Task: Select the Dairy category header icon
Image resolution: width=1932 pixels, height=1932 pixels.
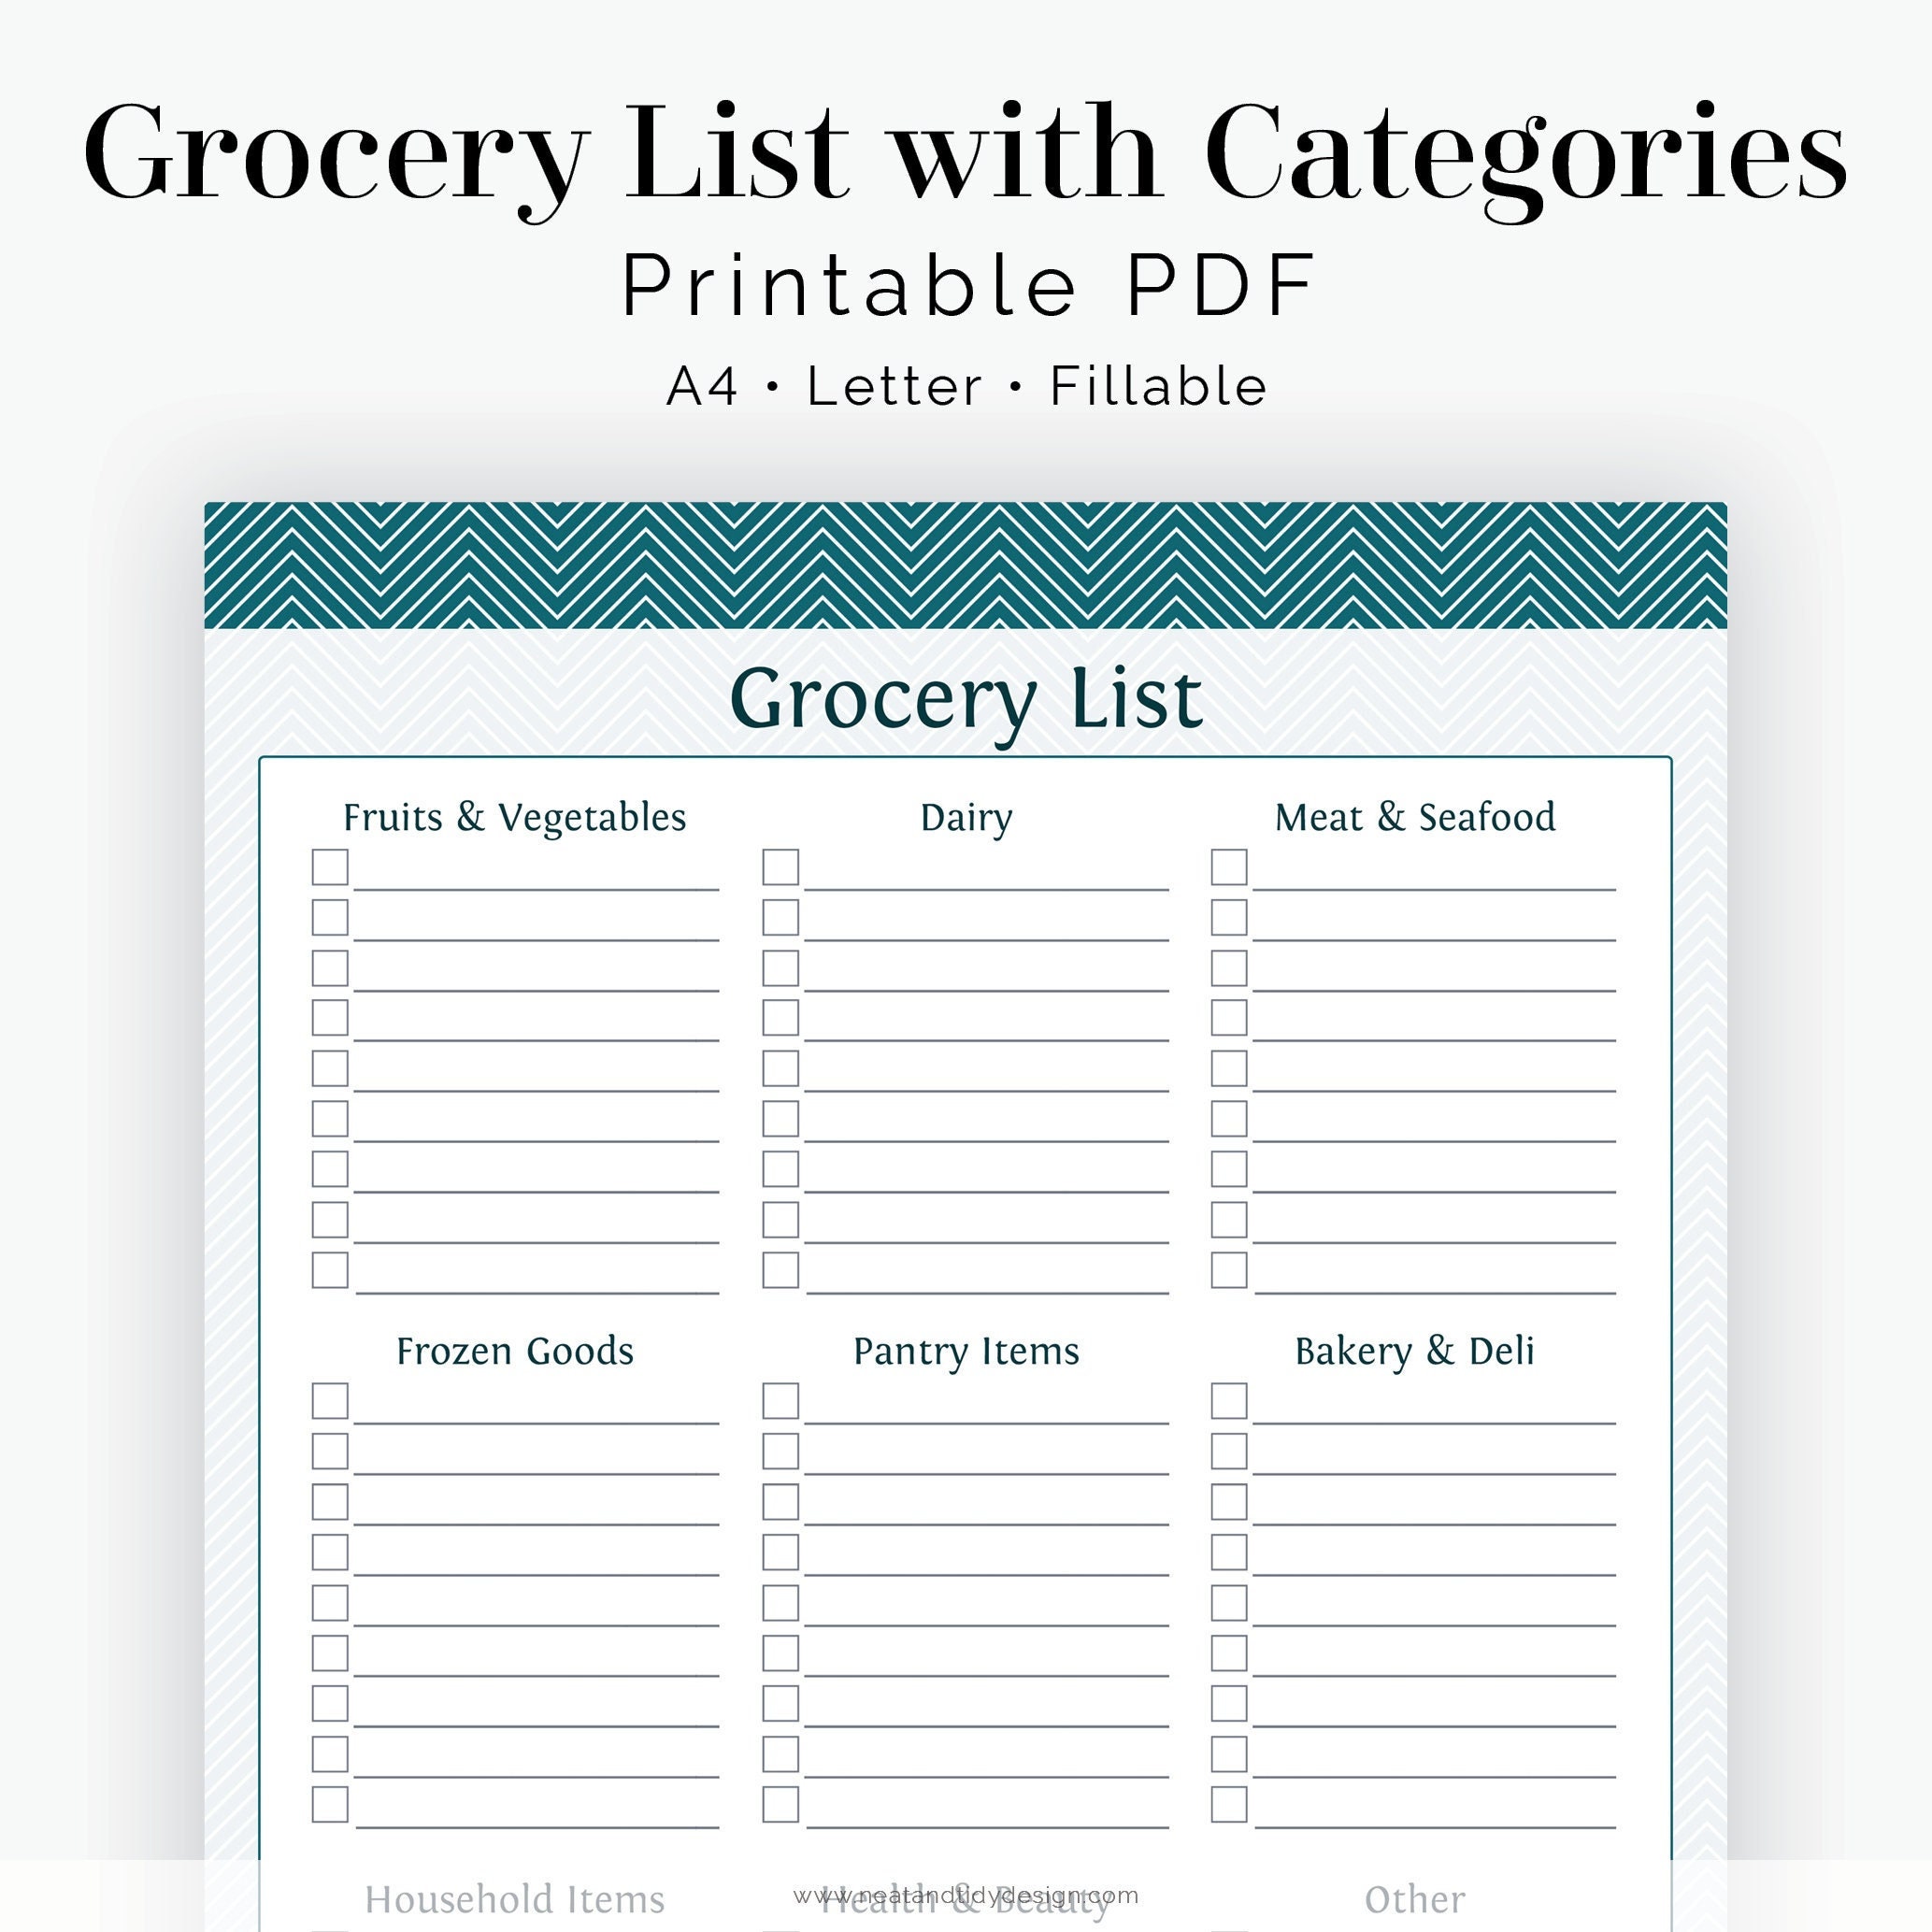Action: coord(966,807)
